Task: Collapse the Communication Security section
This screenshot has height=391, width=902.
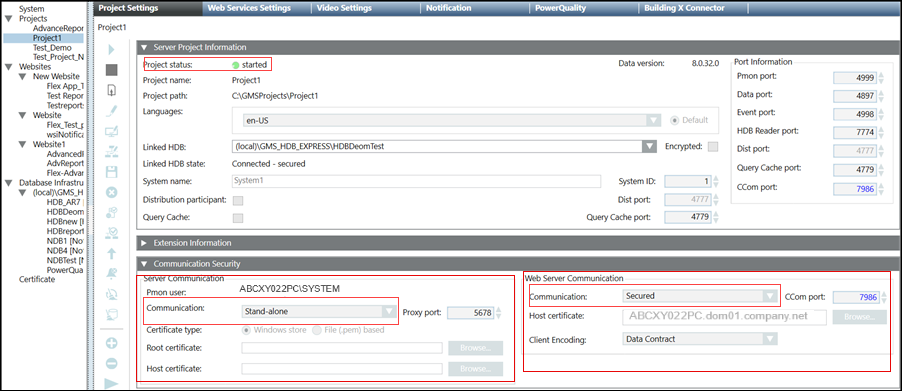Action: (x=144, y=264)
